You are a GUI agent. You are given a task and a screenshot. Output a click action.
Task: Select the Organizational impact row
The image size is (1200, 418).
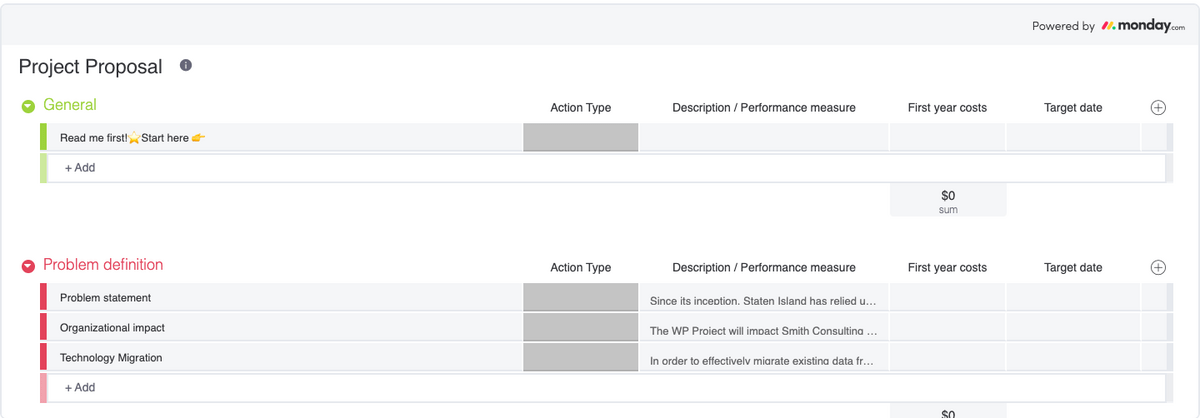click(x=112, y=328)
